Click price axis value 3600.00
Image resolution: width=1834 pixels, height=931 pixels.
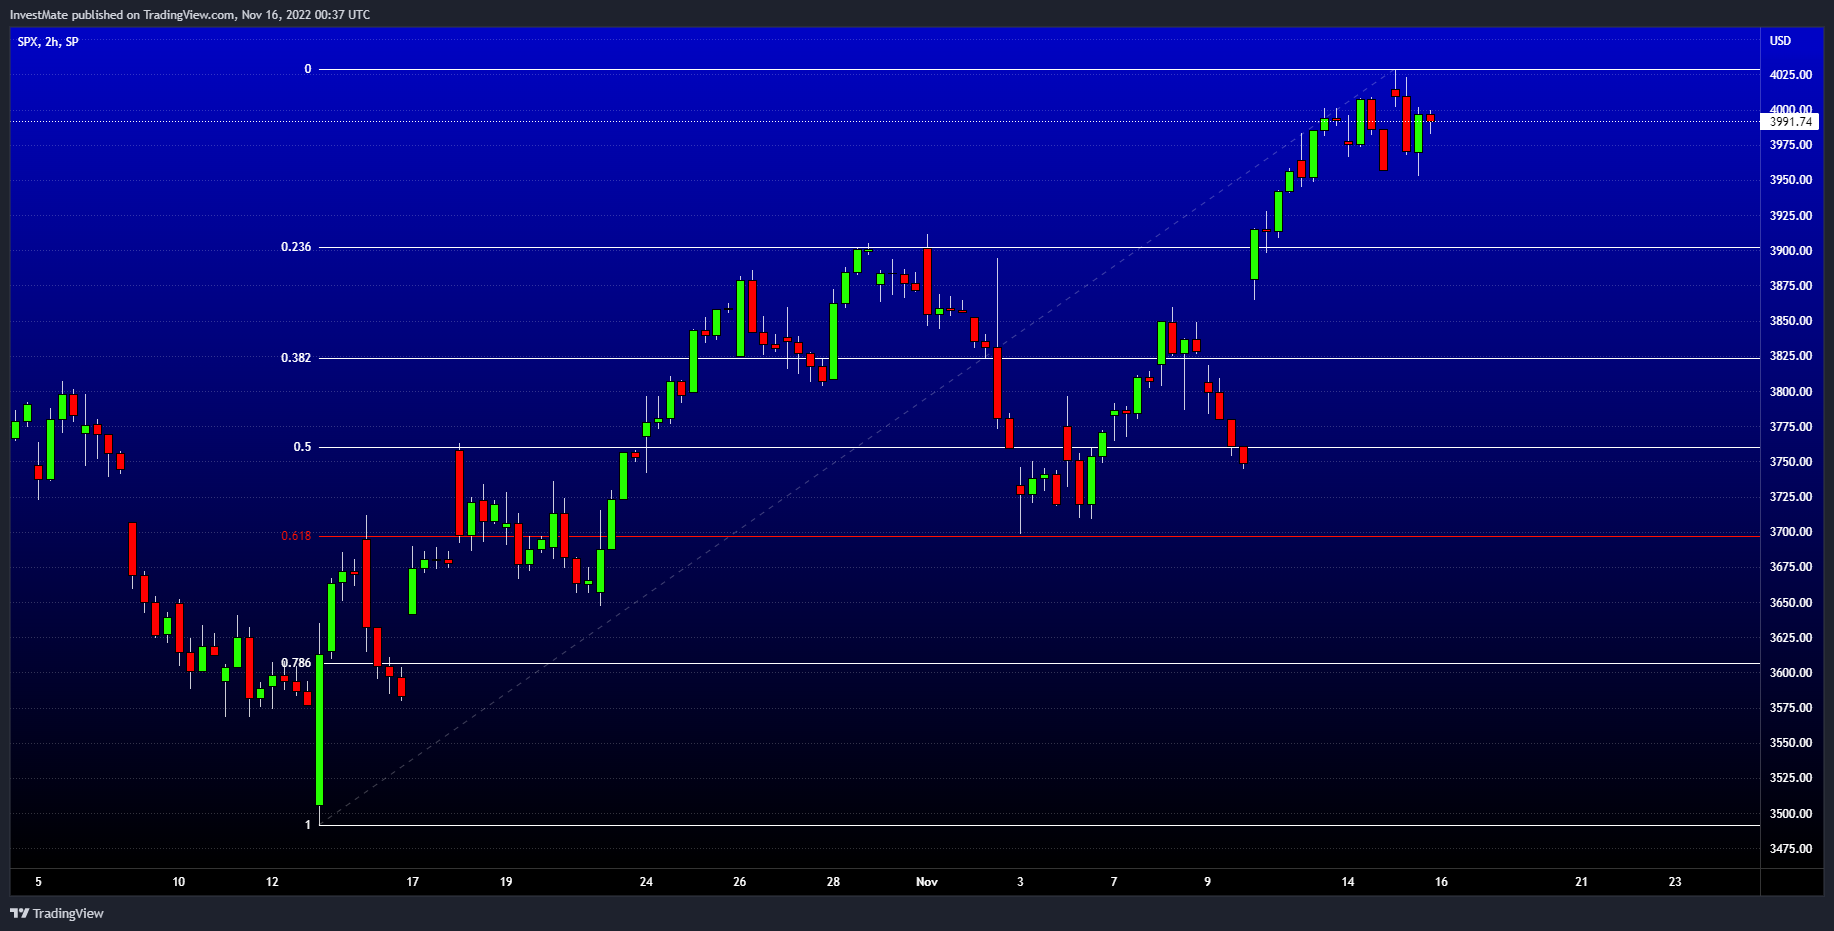click(1790, 673)
